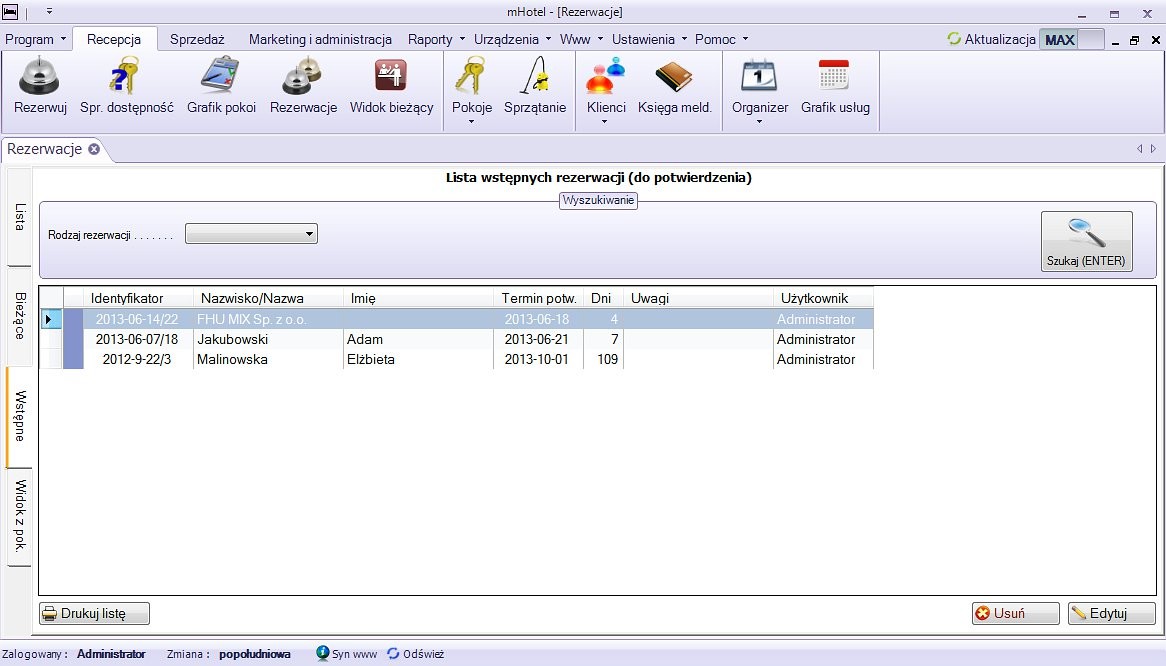1166x666 pixels.
Task: Sort by Dni column header
Action: tap(601, 298)
